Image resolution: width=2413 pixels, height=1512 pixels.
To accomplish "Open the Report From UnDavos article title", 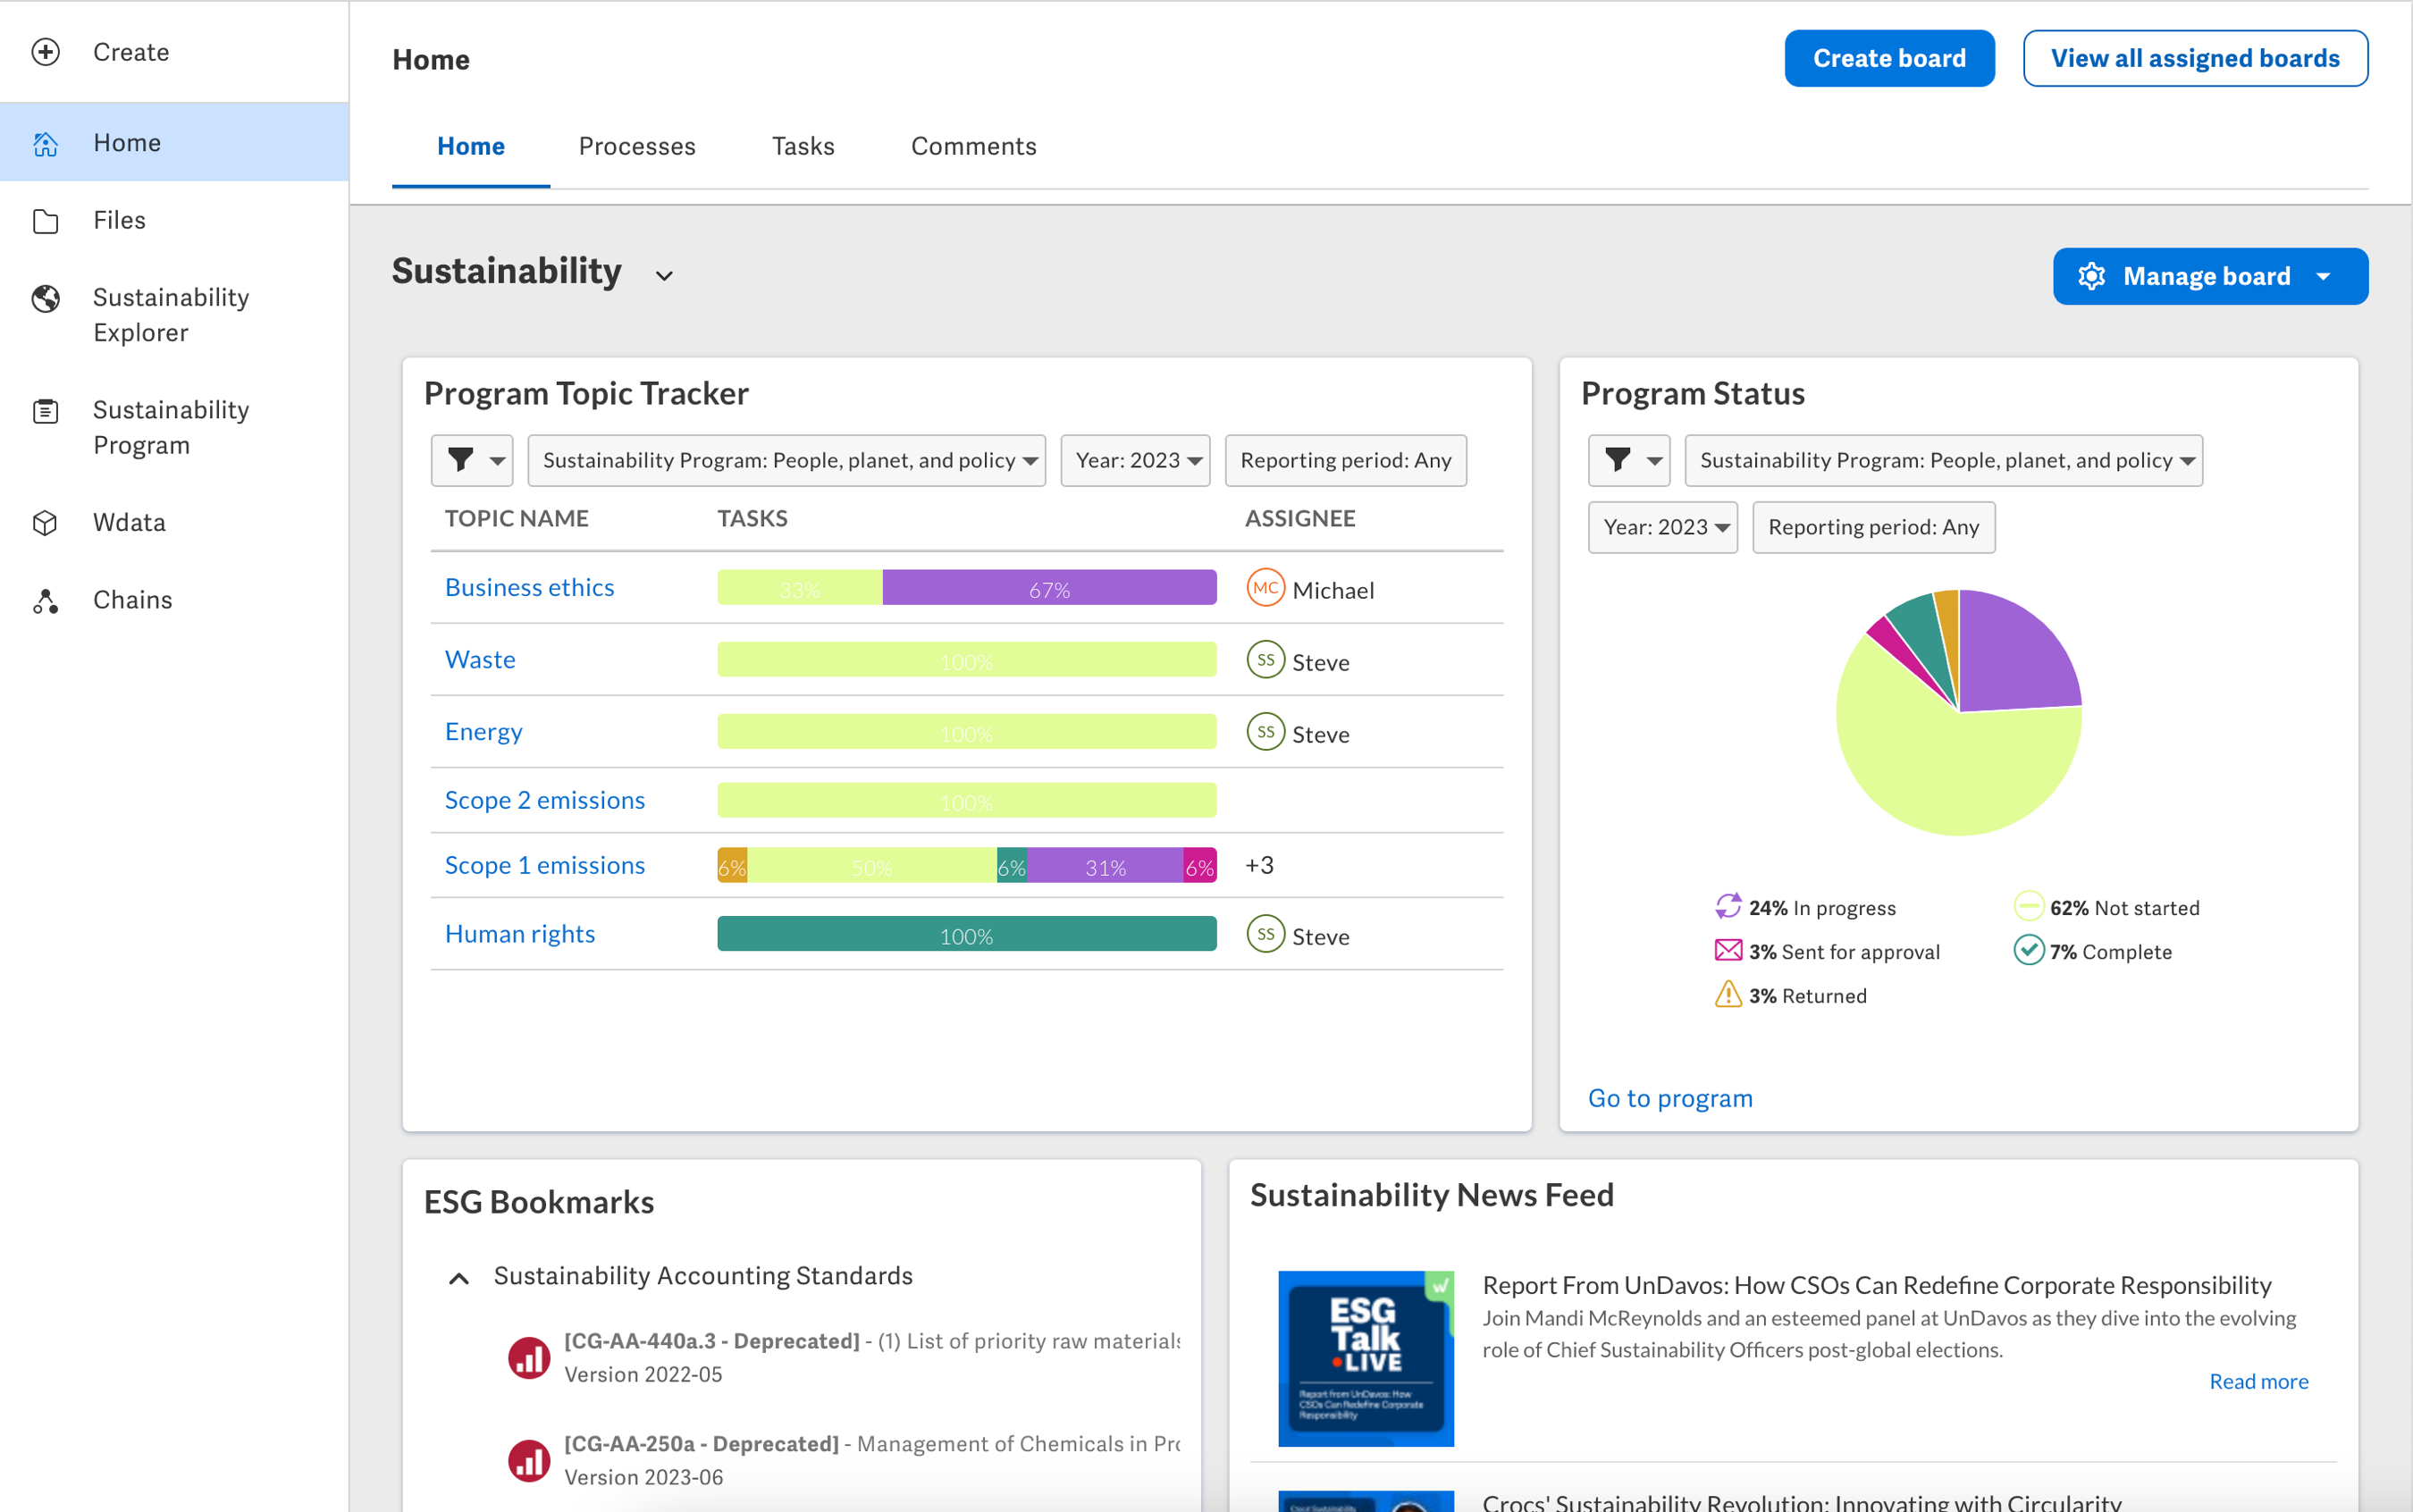I will tap(1876, 1285).
